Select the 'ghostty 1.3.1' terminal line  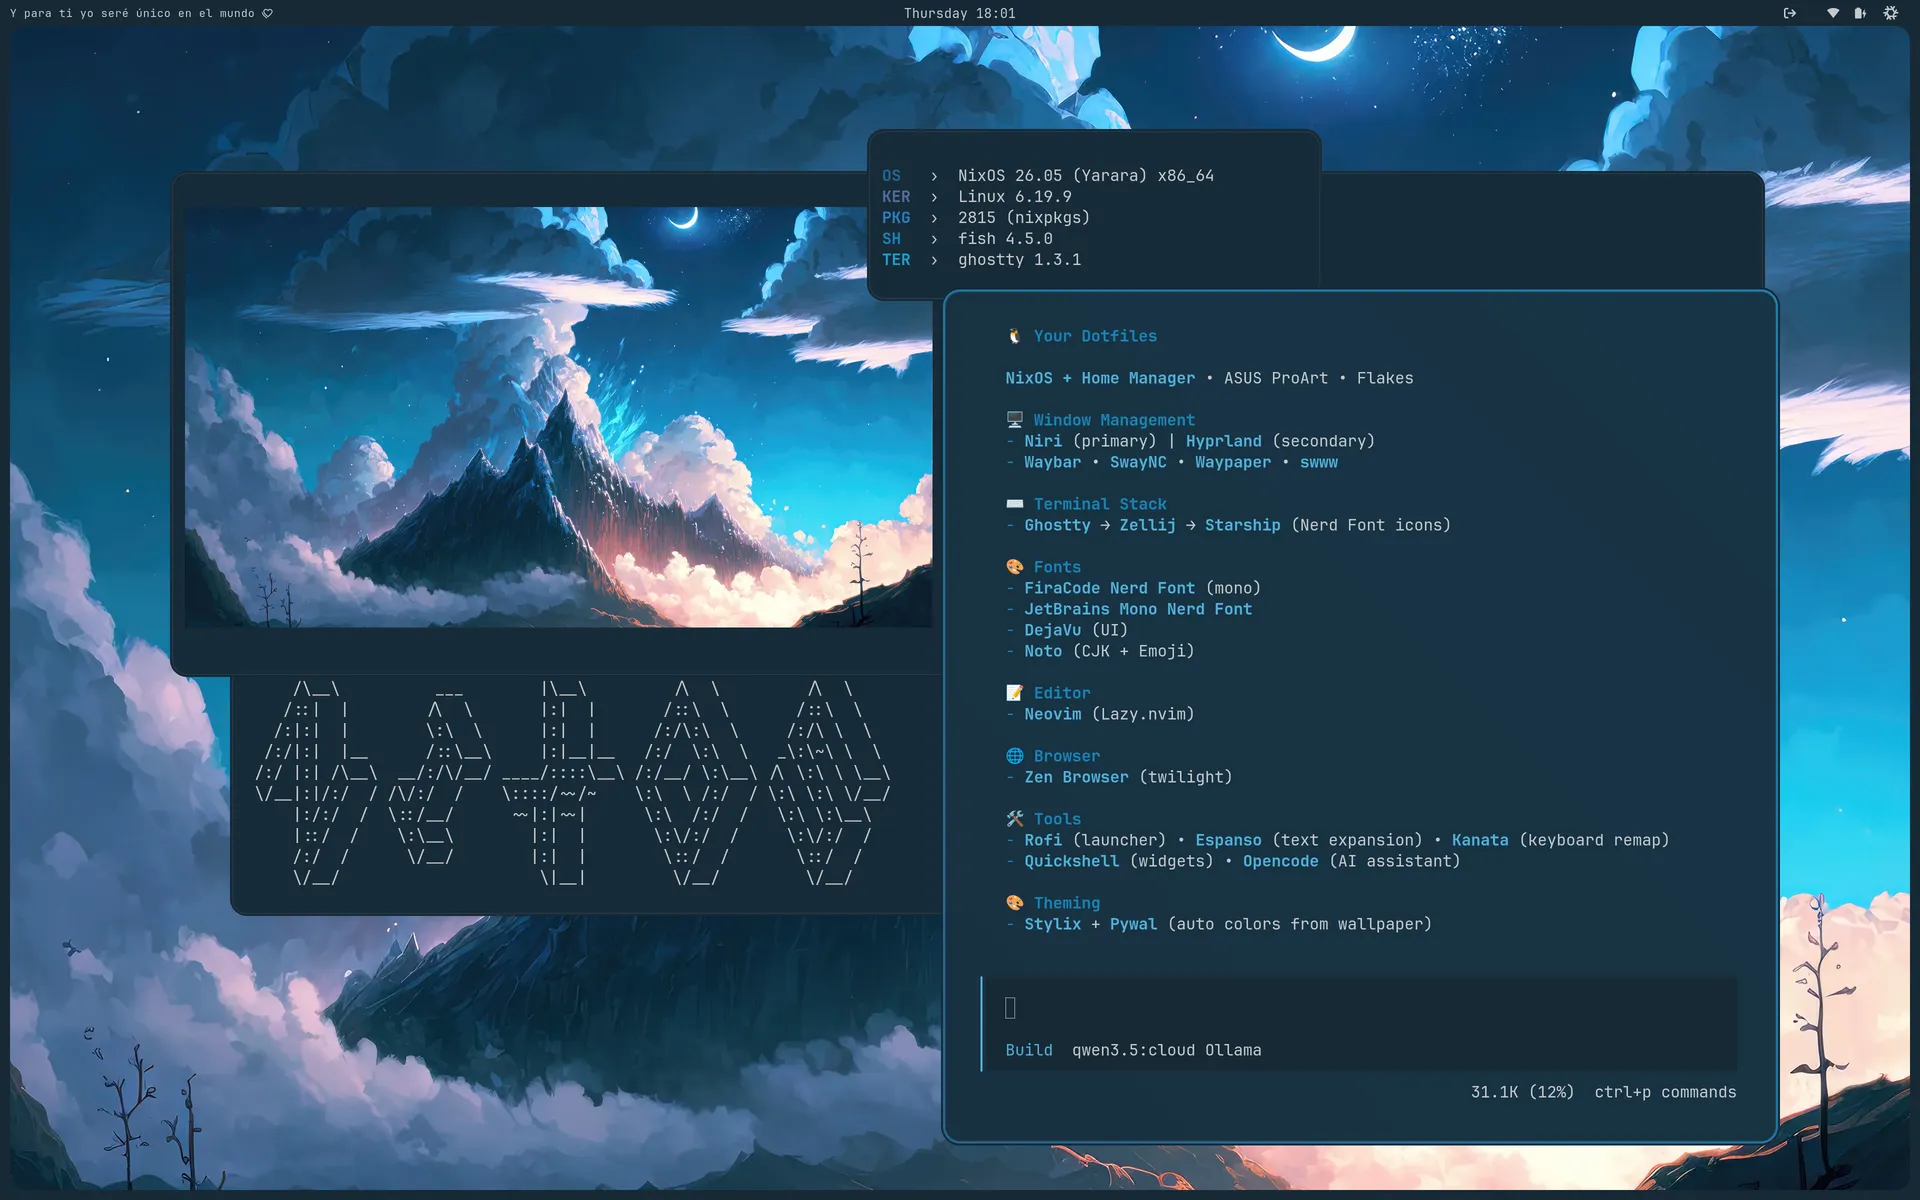point(1019,259)
